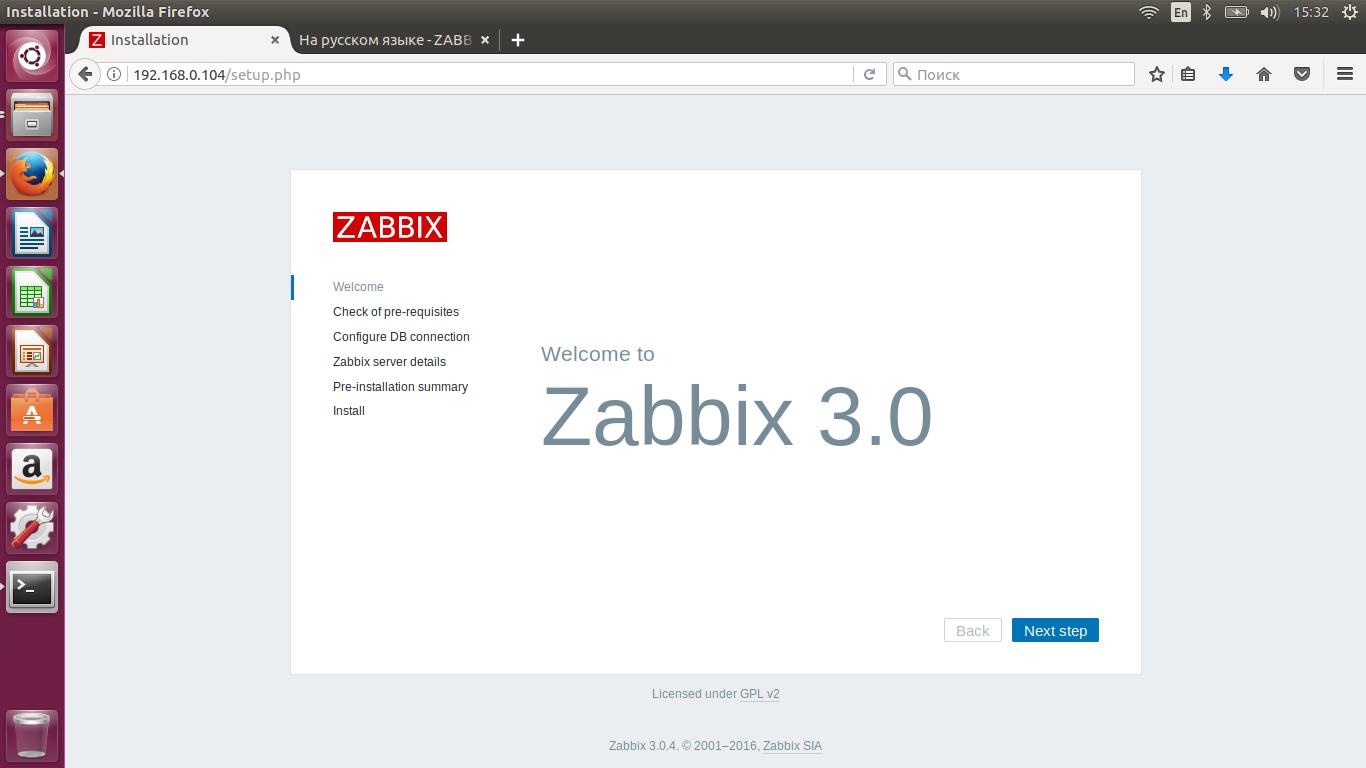
Task: Open Ubuntu Dash search launcher
Action: click(32, 56)
